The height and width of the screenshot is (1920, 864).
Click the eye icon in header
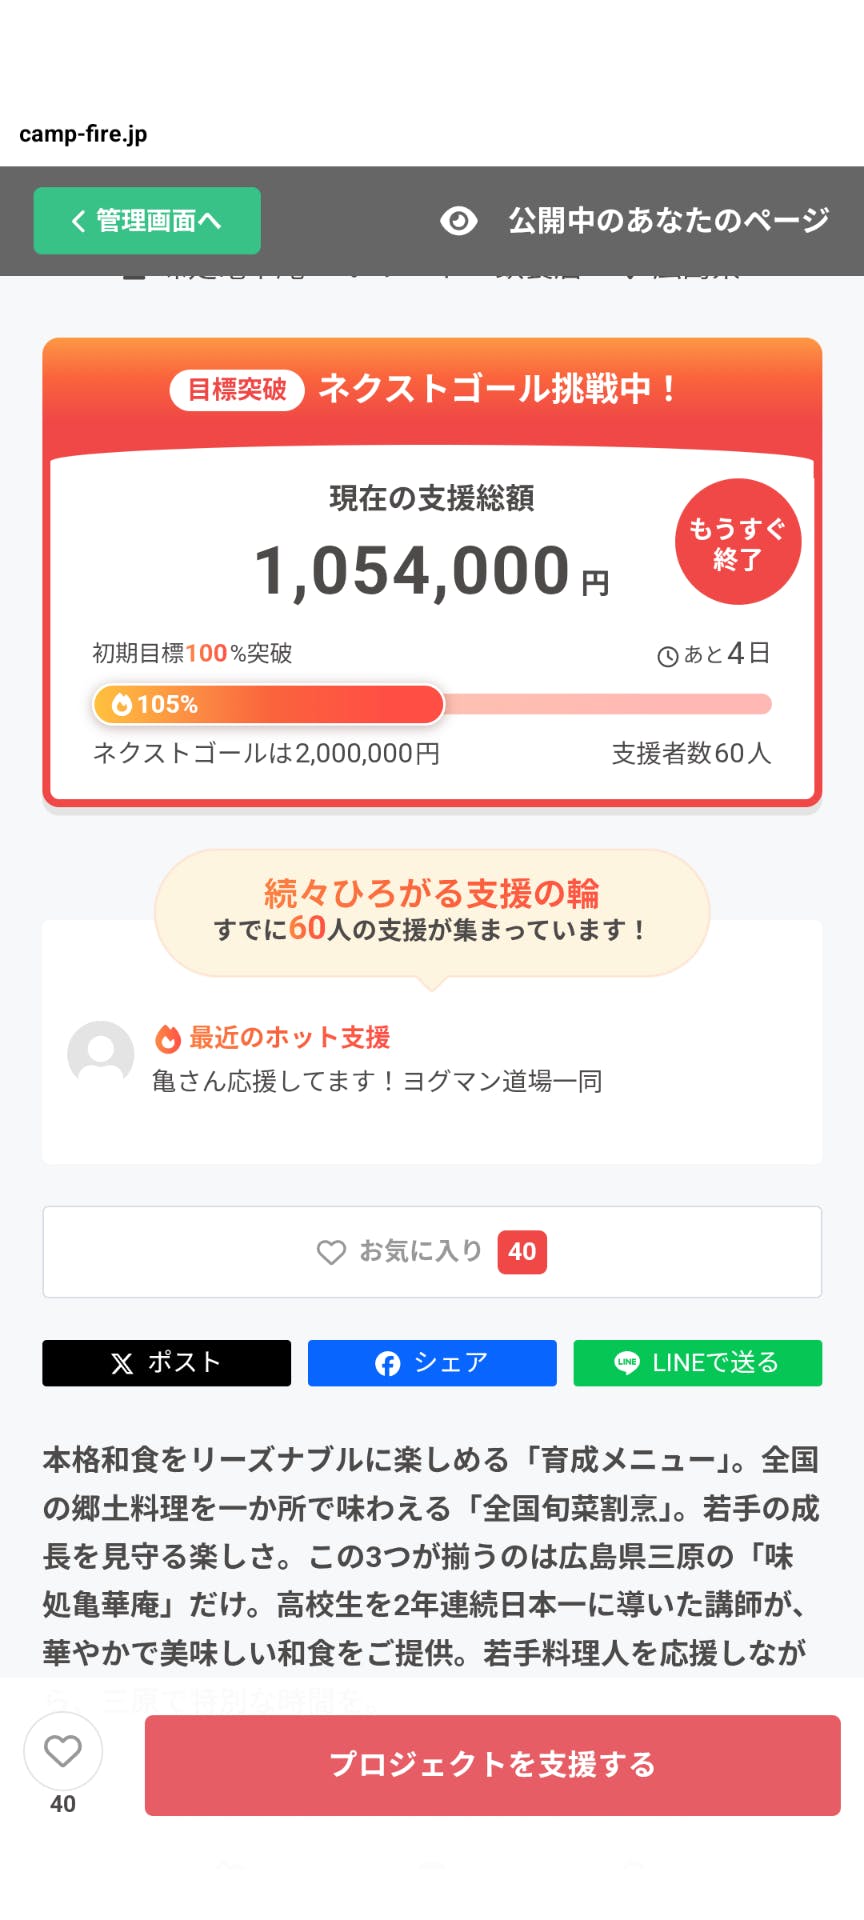click(x=459, y=221)
